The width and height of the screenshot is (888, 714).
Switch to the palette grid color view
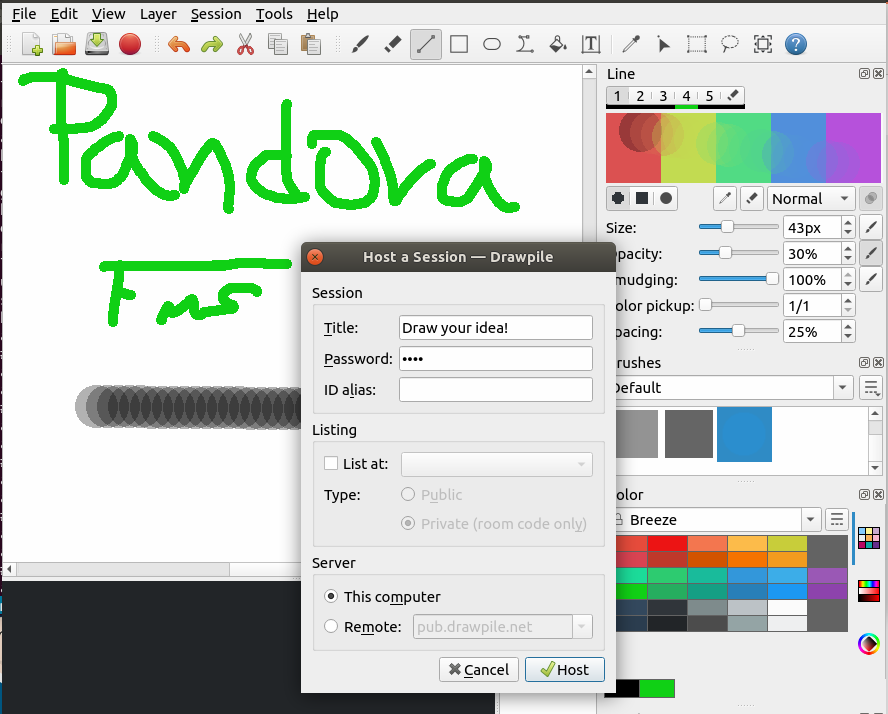pos(869,538)
